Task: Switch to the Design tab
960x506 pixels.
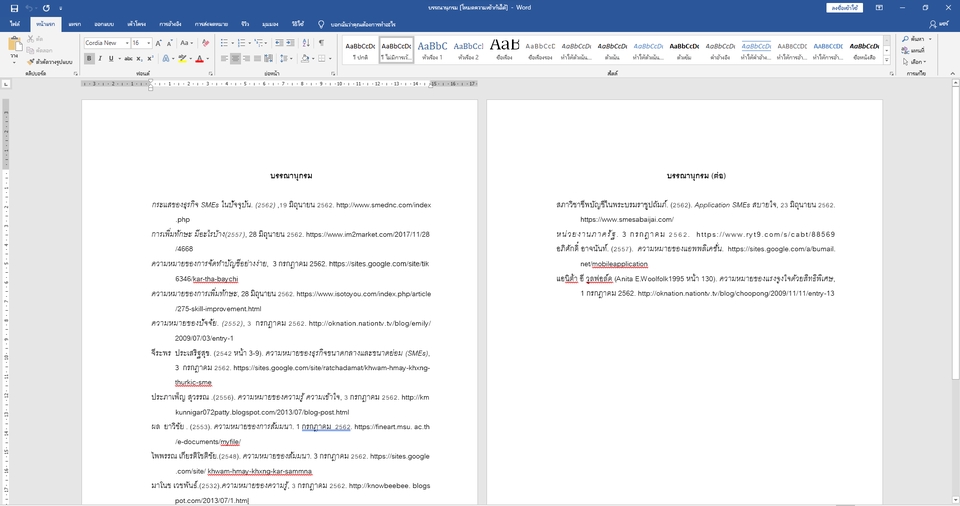Action: coord(104,25)
